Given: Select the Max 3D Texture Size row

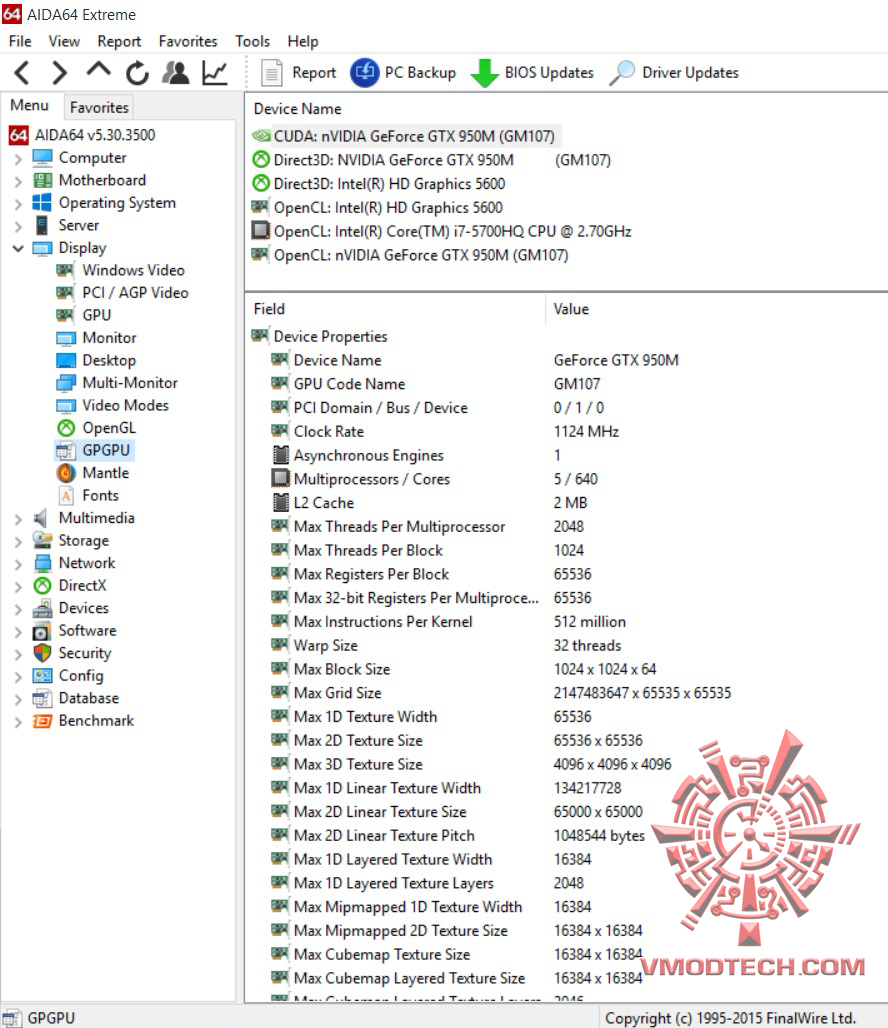Looking at the screenshot, I should tap(567, 764).
